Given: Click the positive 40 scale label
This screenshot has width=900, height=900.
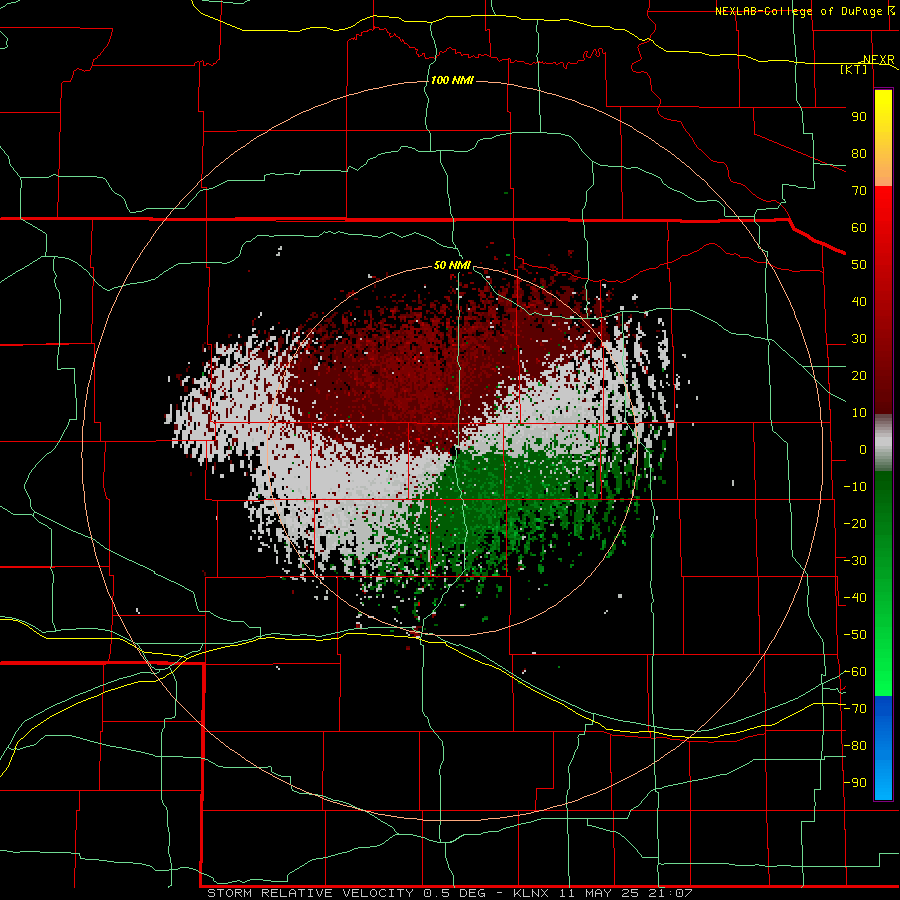Looking at the screenshot, I should click(x=859, y=301).
